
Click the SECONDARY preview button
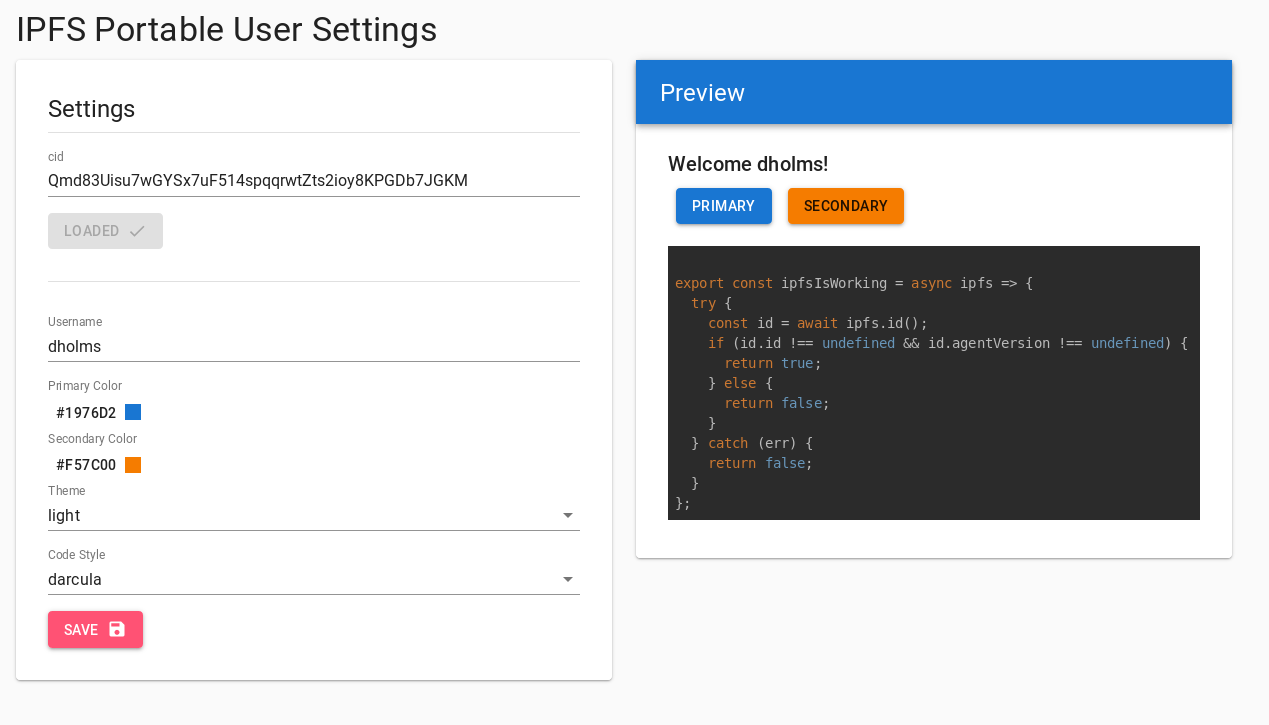coord(846,206)
